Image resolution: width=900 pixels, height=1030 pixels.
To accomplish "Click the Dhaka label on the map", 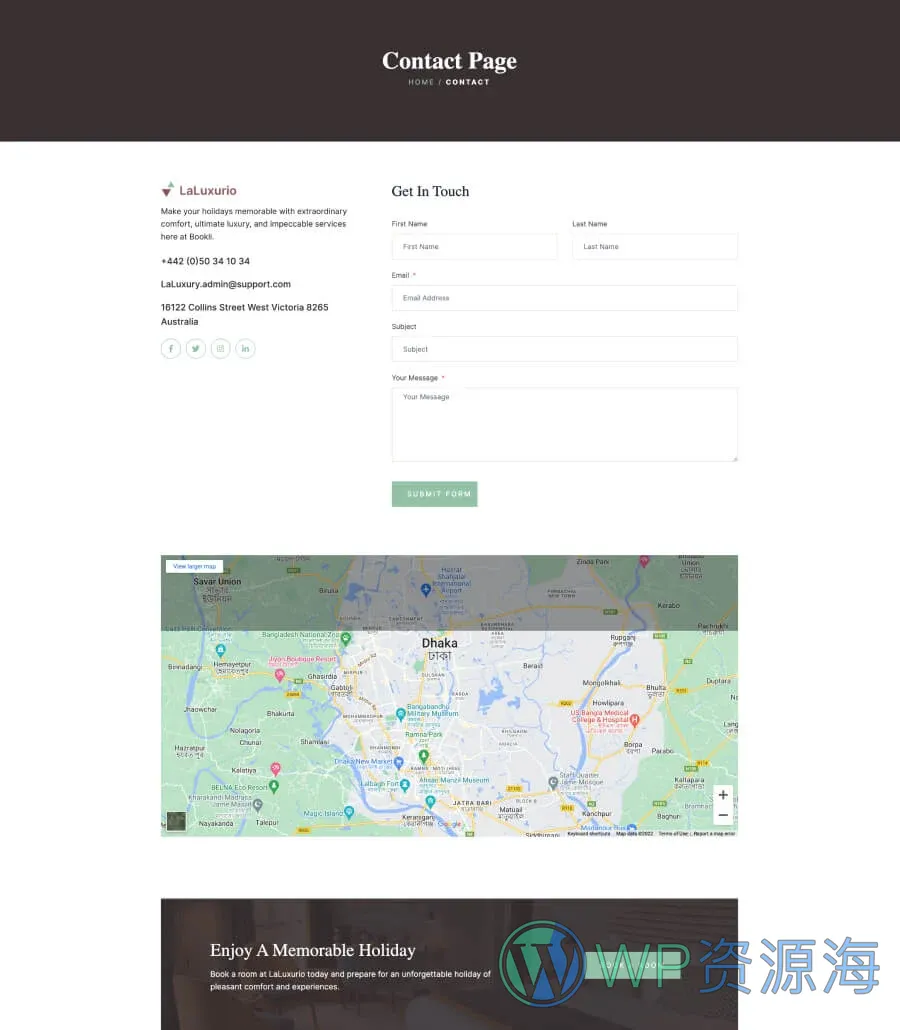I will pyautogui.click(x=439, y=643).
